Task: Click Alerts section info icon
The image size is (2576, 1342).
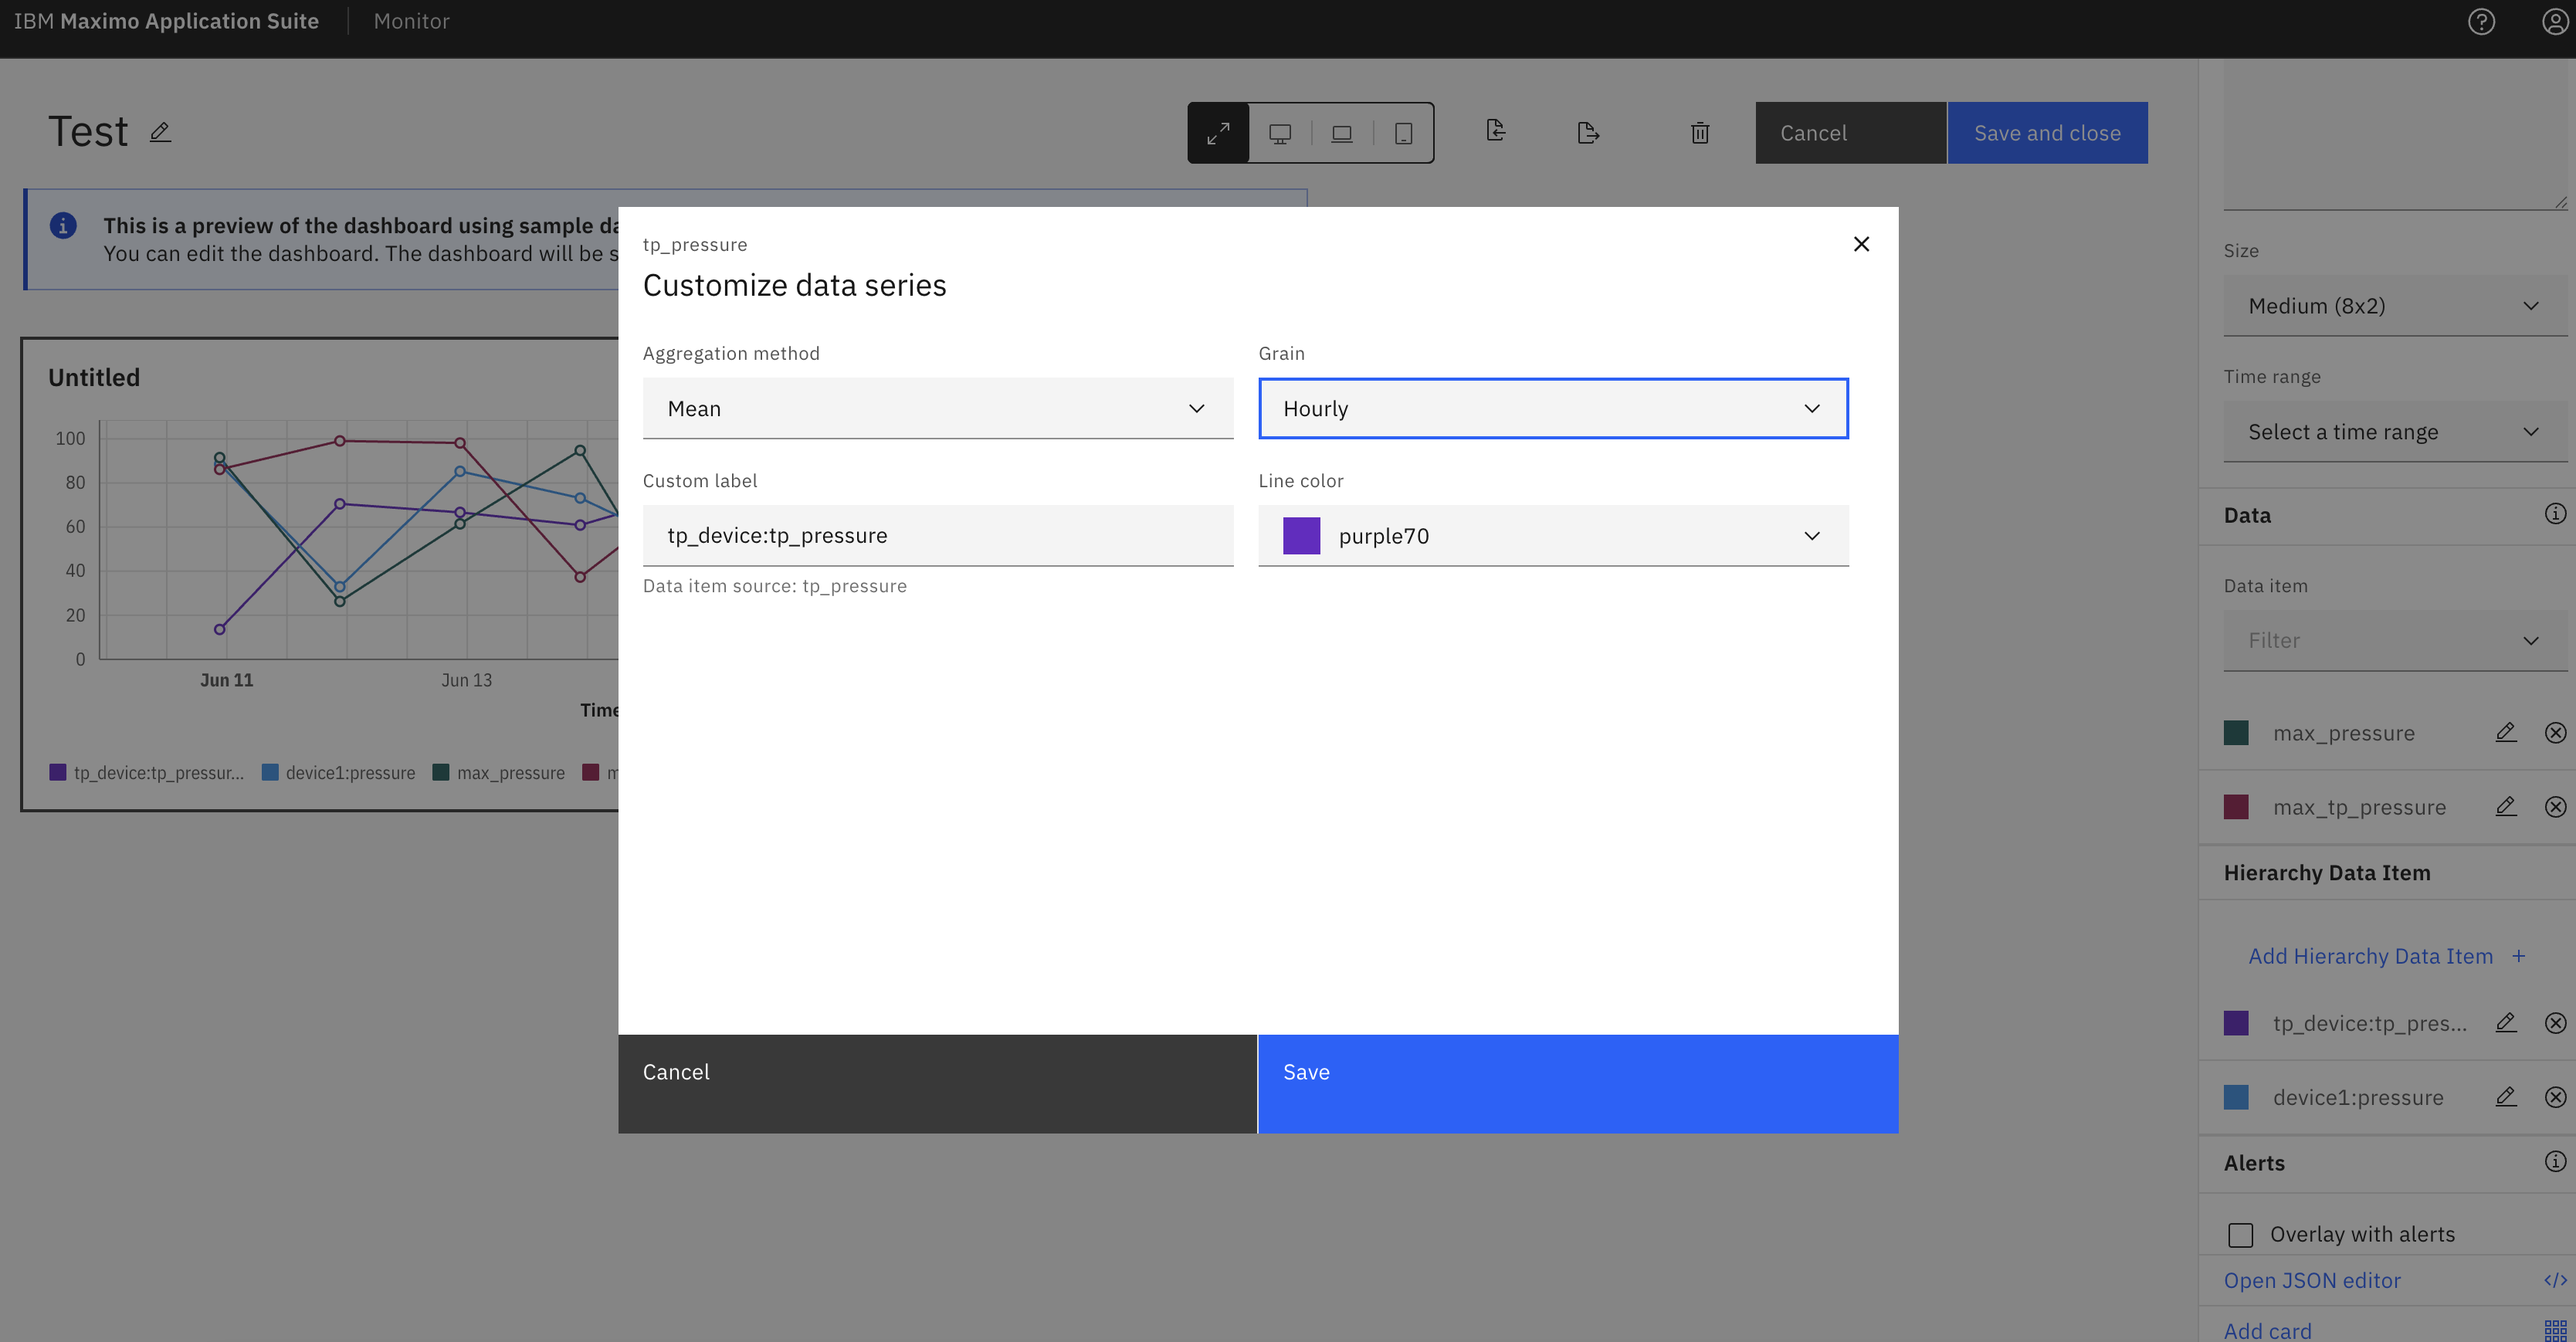Action: [2555, 1161]
